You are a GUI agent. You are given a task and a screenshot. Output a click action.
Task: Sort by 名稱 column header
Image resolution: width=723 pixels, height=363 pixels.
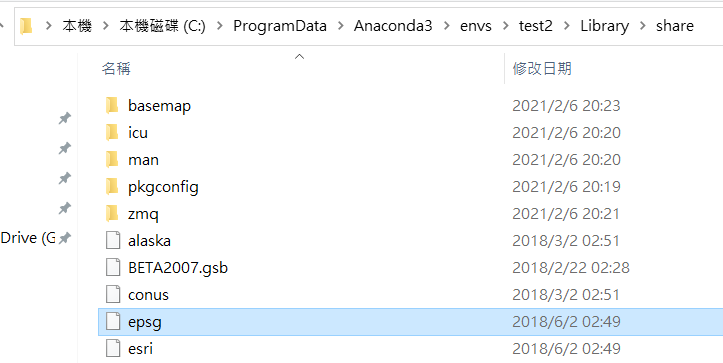click(x=116, y=69)
